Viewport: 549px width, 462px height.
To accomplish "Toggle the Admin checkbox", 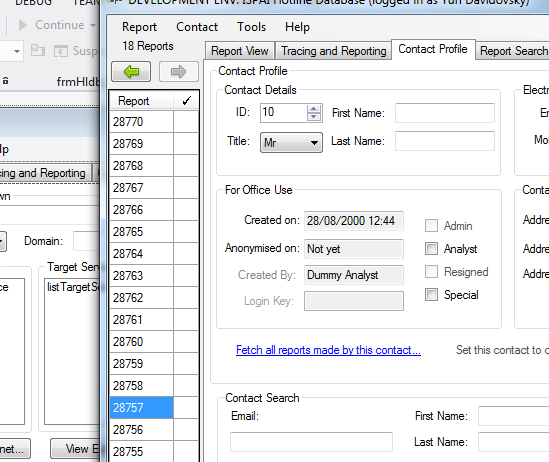I will pos(431,226).
